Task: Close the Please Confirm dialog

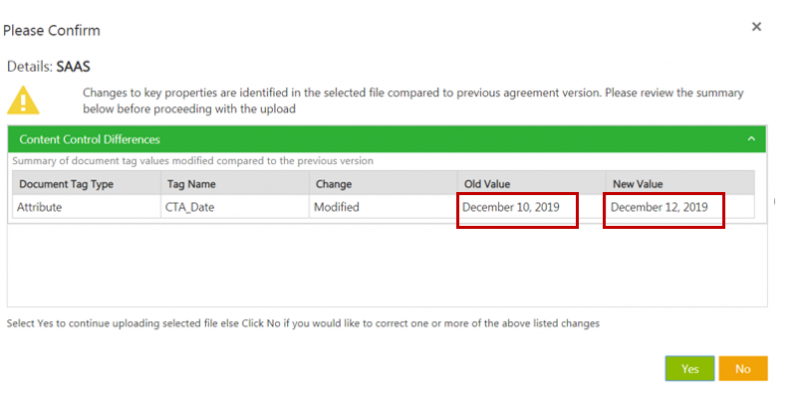Action: pyautogui.click(x=757, y=27)
